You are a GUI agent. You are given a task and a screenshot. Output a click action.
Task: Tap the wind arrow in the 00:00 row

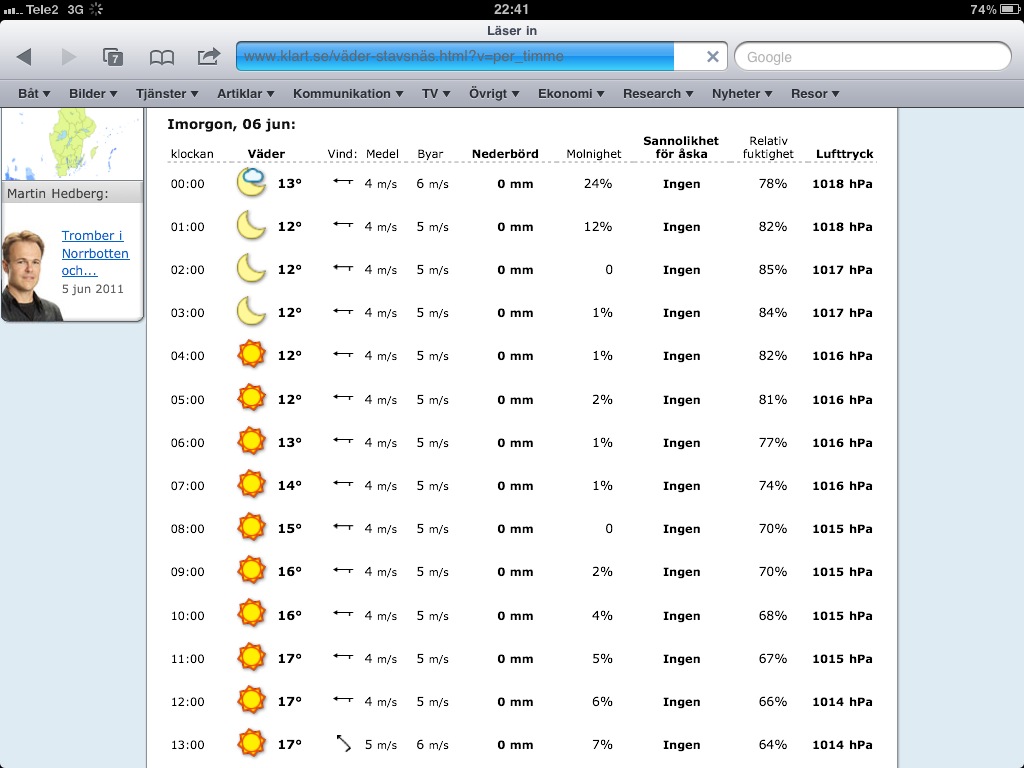pyautogui.click(x=343, y=182)
